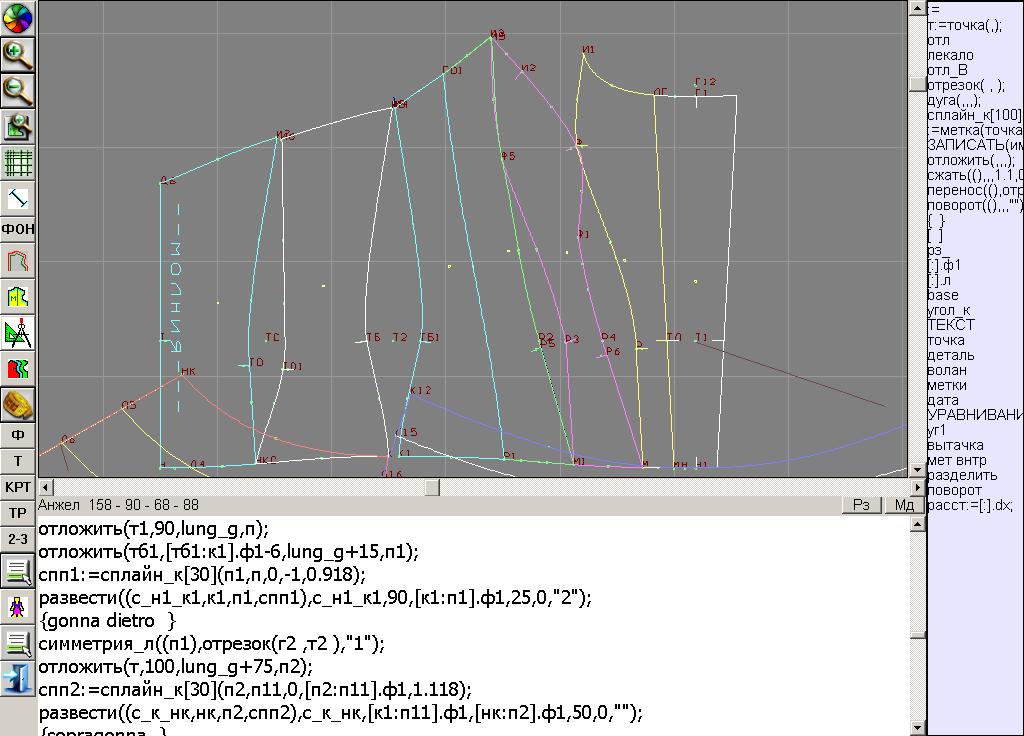Click code editor scrollbar up arrow
Screen dimensions: 1024x736
pos(917,524)
